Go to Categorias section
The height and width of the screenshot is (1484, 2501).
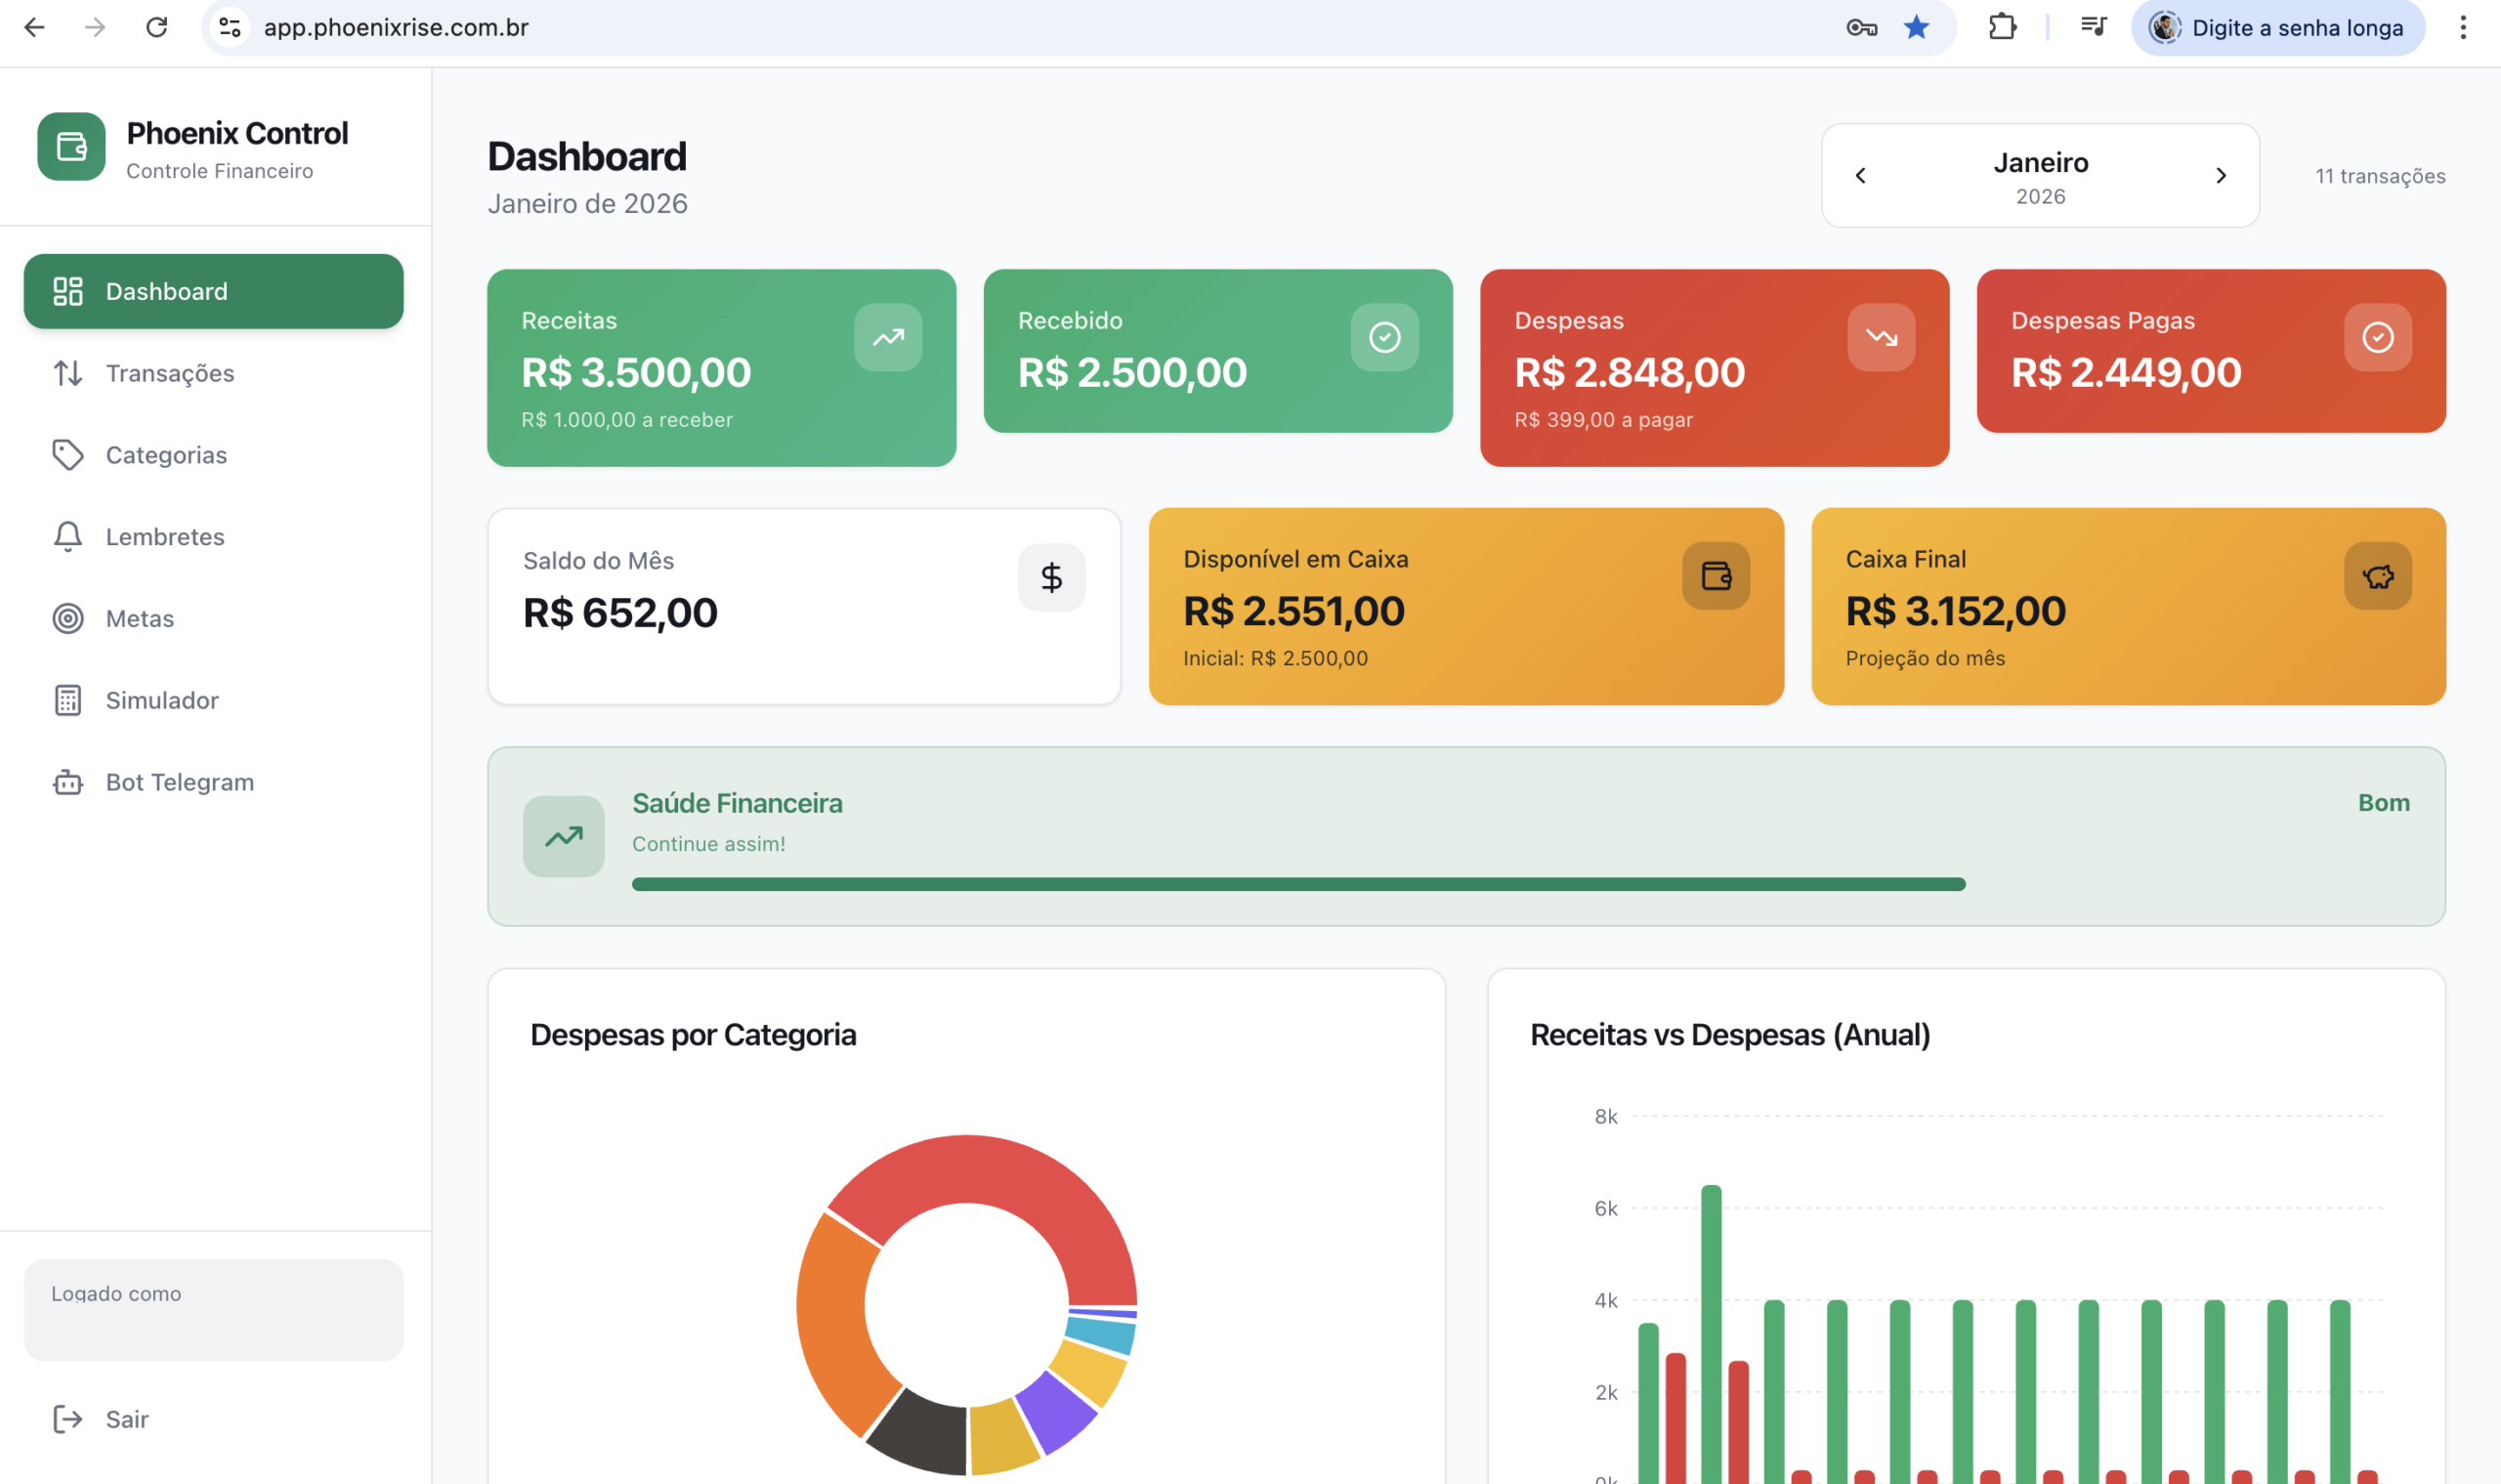[213, 455]
